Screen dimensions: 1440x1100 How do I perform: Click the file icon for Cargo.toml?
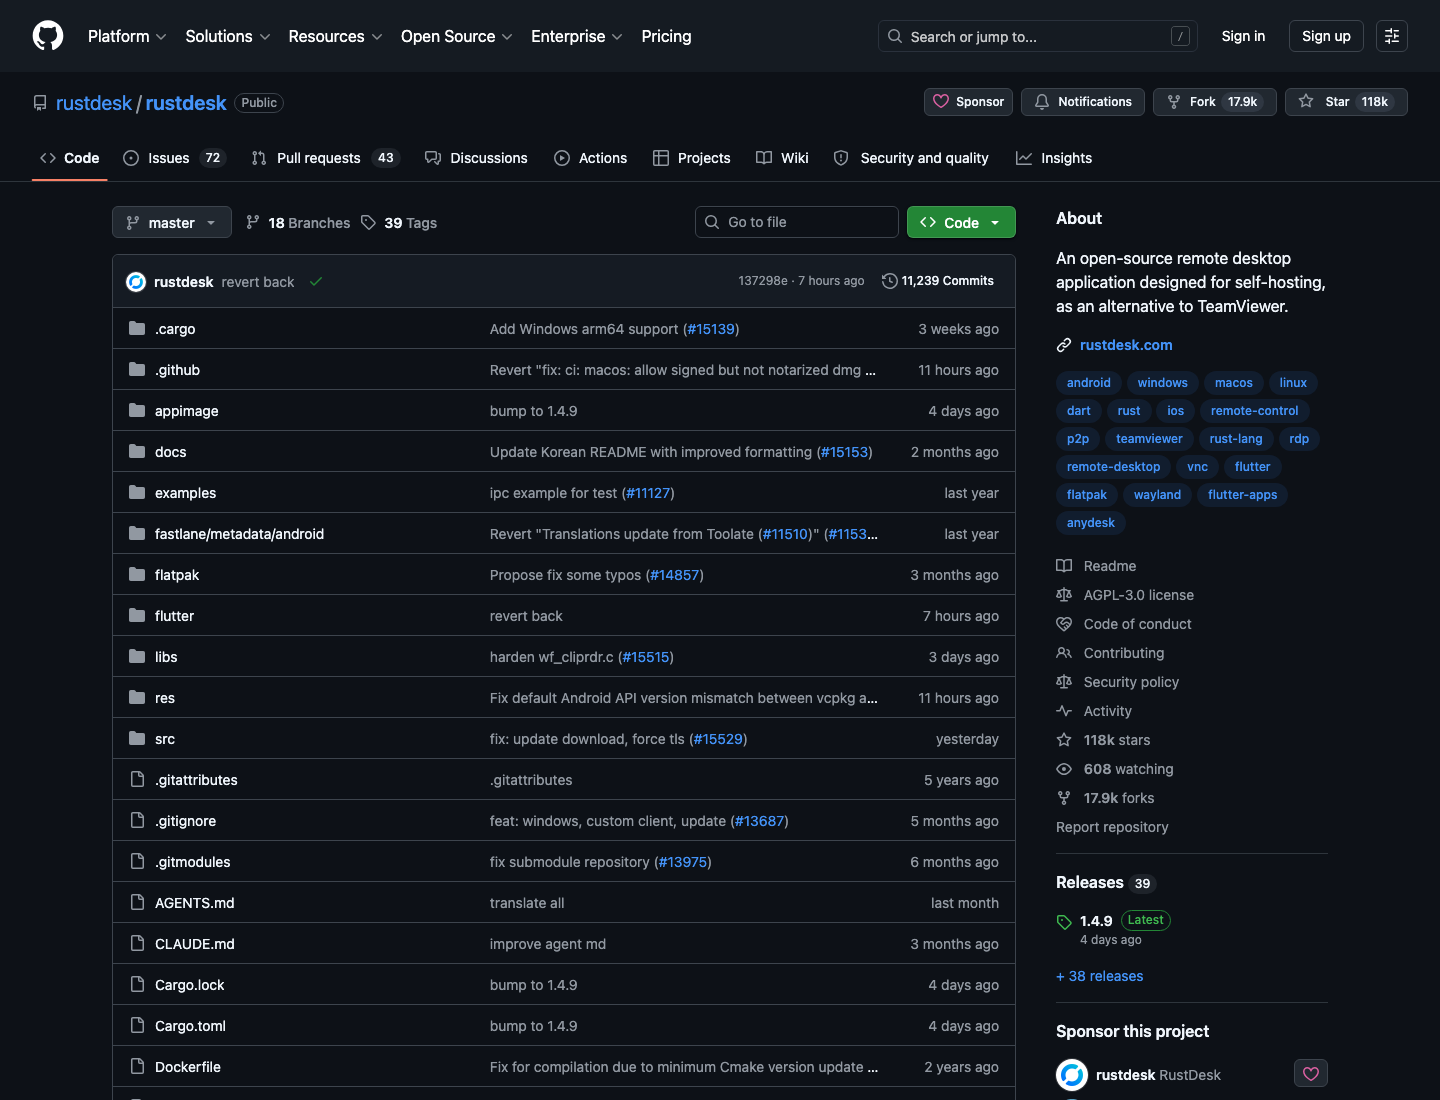(x=137, y=1026)
